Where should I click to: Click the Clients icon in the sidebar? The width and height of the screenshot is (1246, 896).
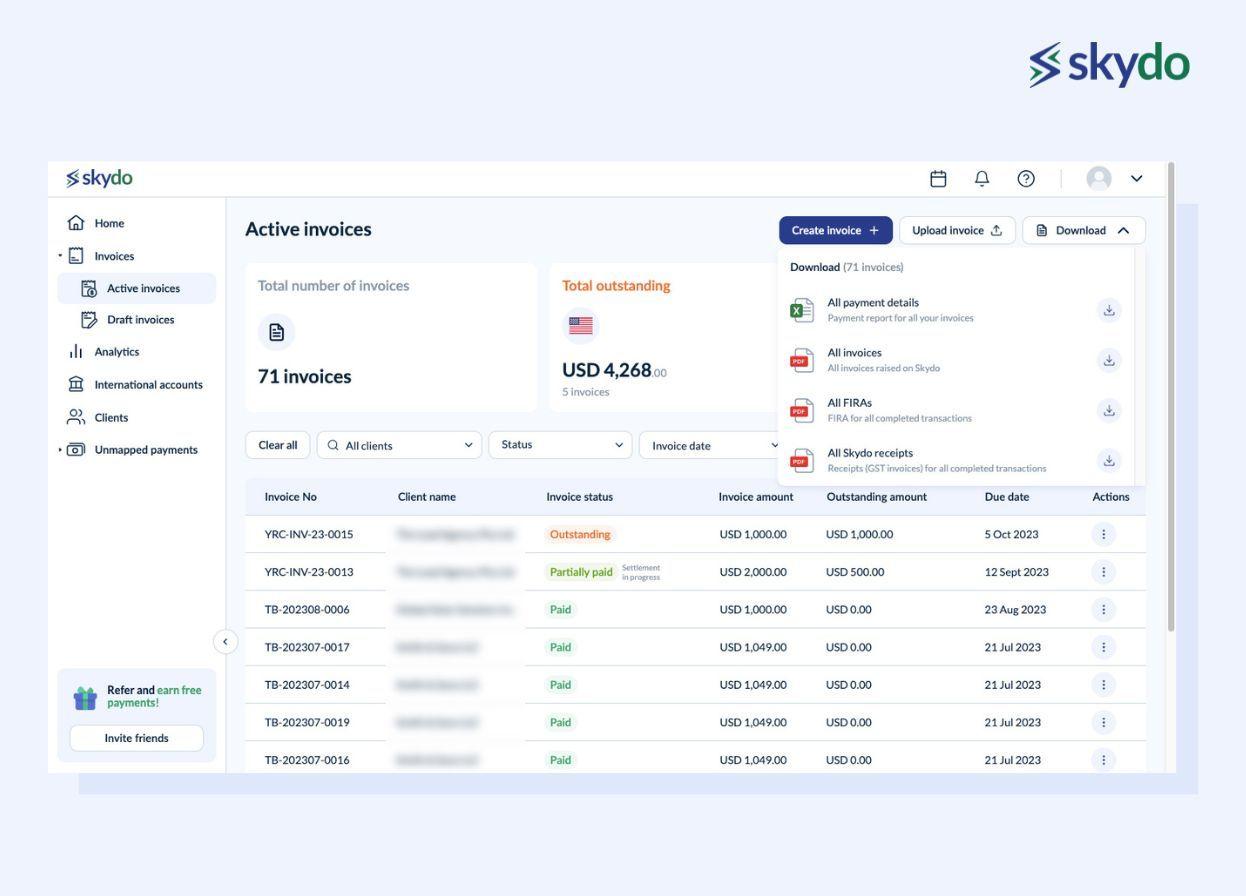click(x=75, y=417)
